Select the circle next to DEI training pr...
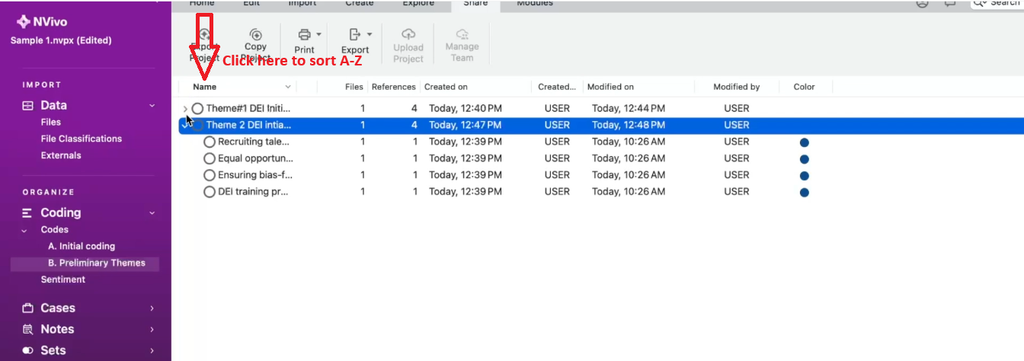This screenshot has height=361, width=1024. click(209, 192)
